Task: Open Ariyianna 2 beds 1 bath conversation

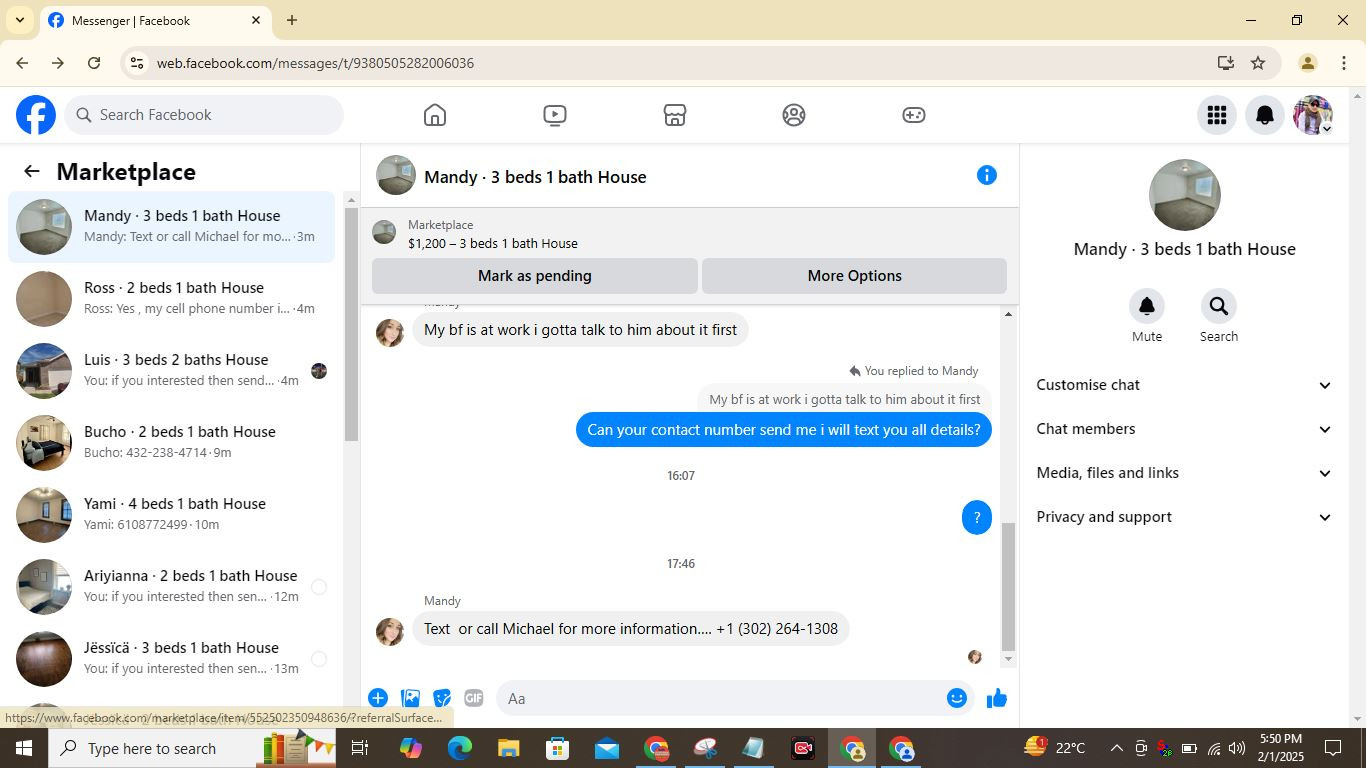Action: (x=172, y=587)
